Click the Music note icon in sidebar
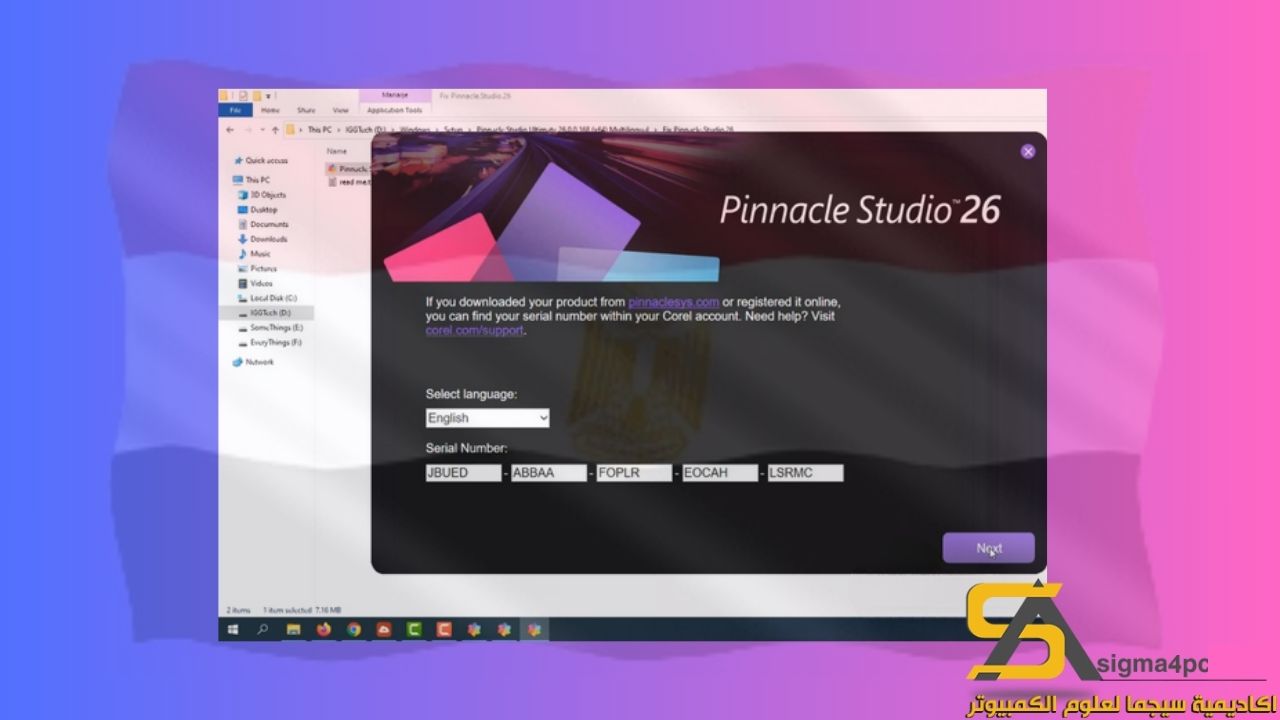Viewport: 1280px width, 720px height. point(242,254)
